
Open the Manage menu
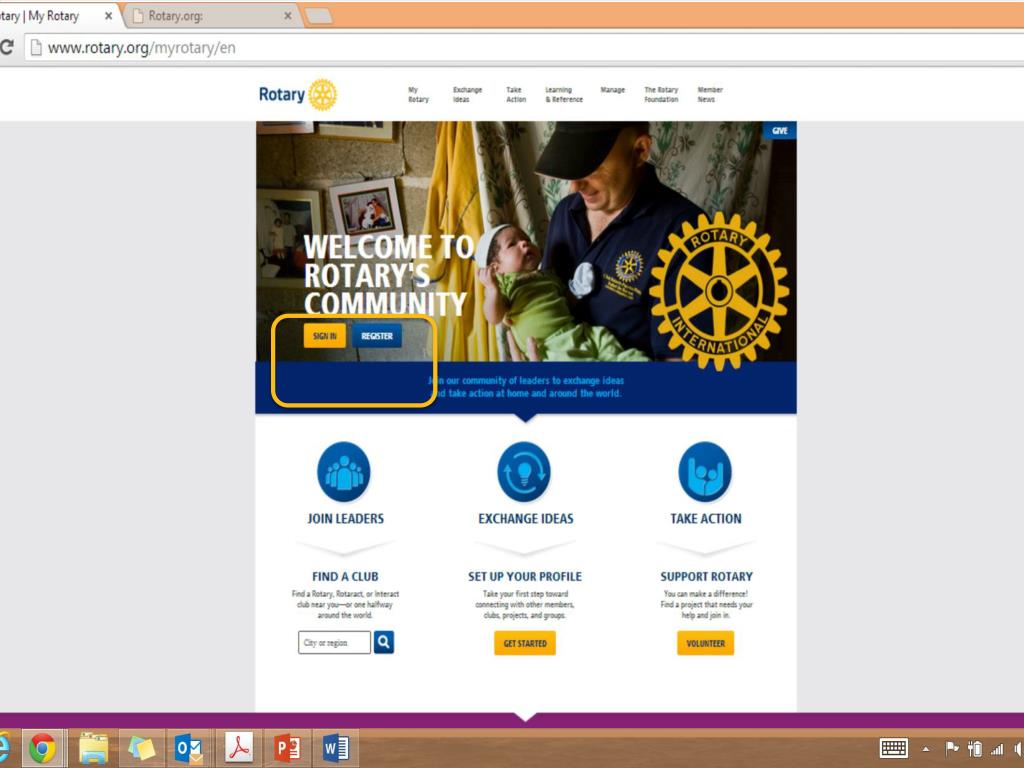tap(613, 90)
